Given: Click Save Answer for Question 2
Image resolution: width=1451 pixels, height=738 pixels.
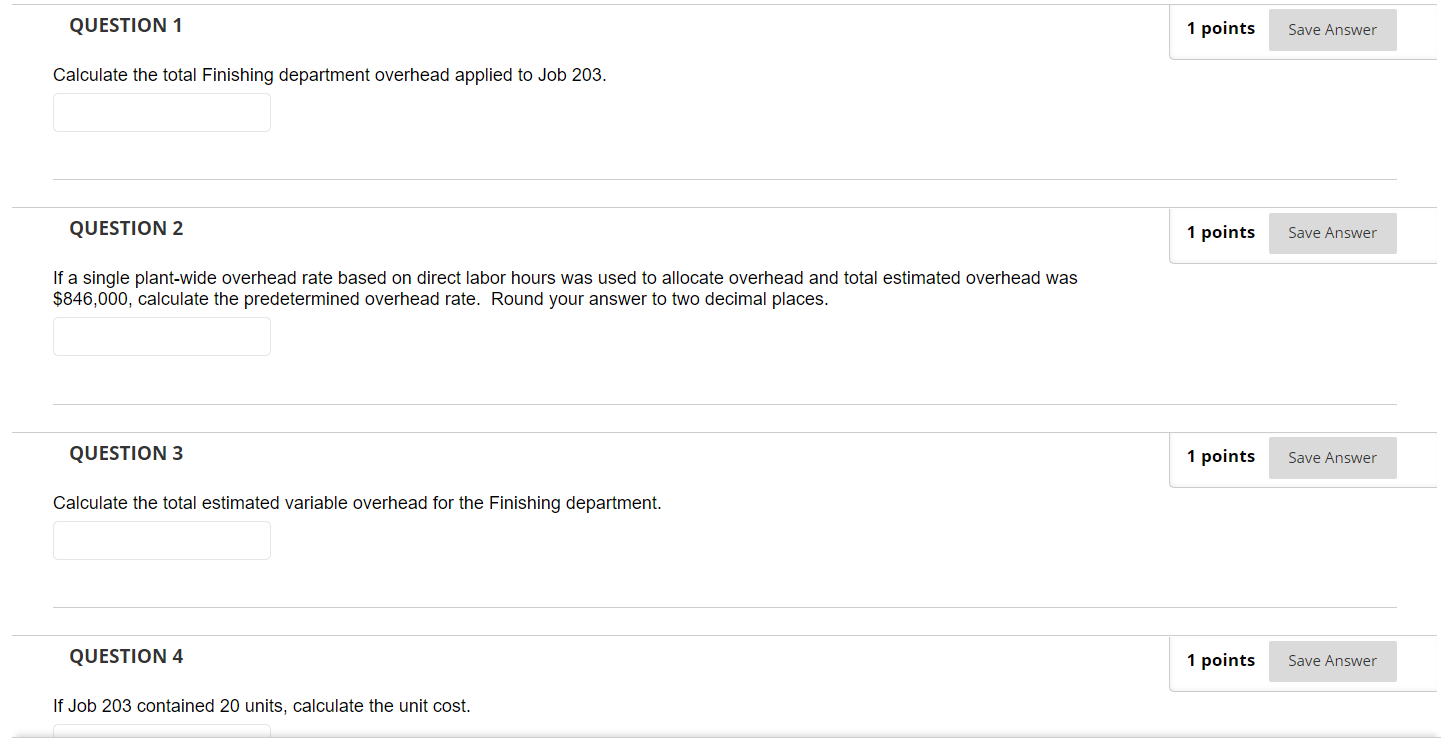Looking at the screenshot, I should (x=1332, y=233).
